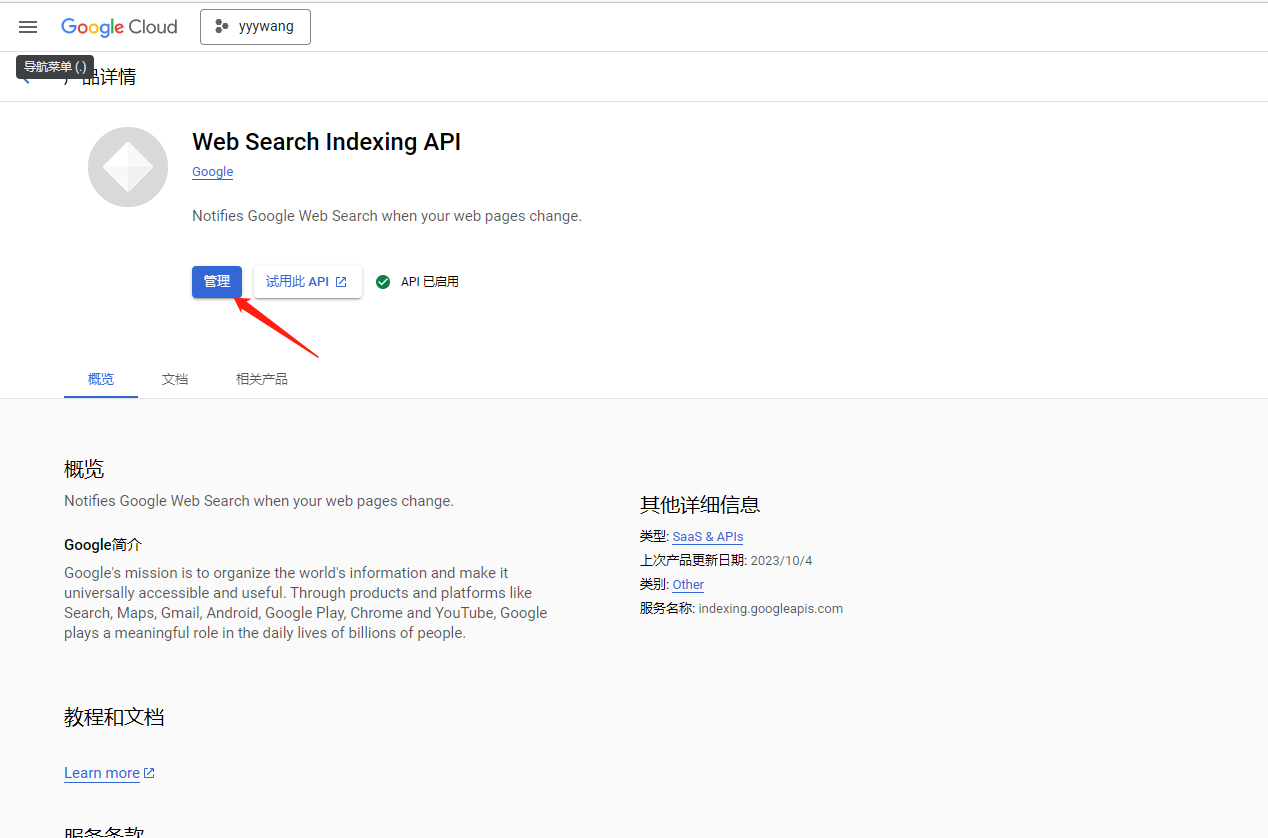This screenshot has width=1268, height=838.
Task: Follow the Google publisher link under title
Action: (212, 172)
